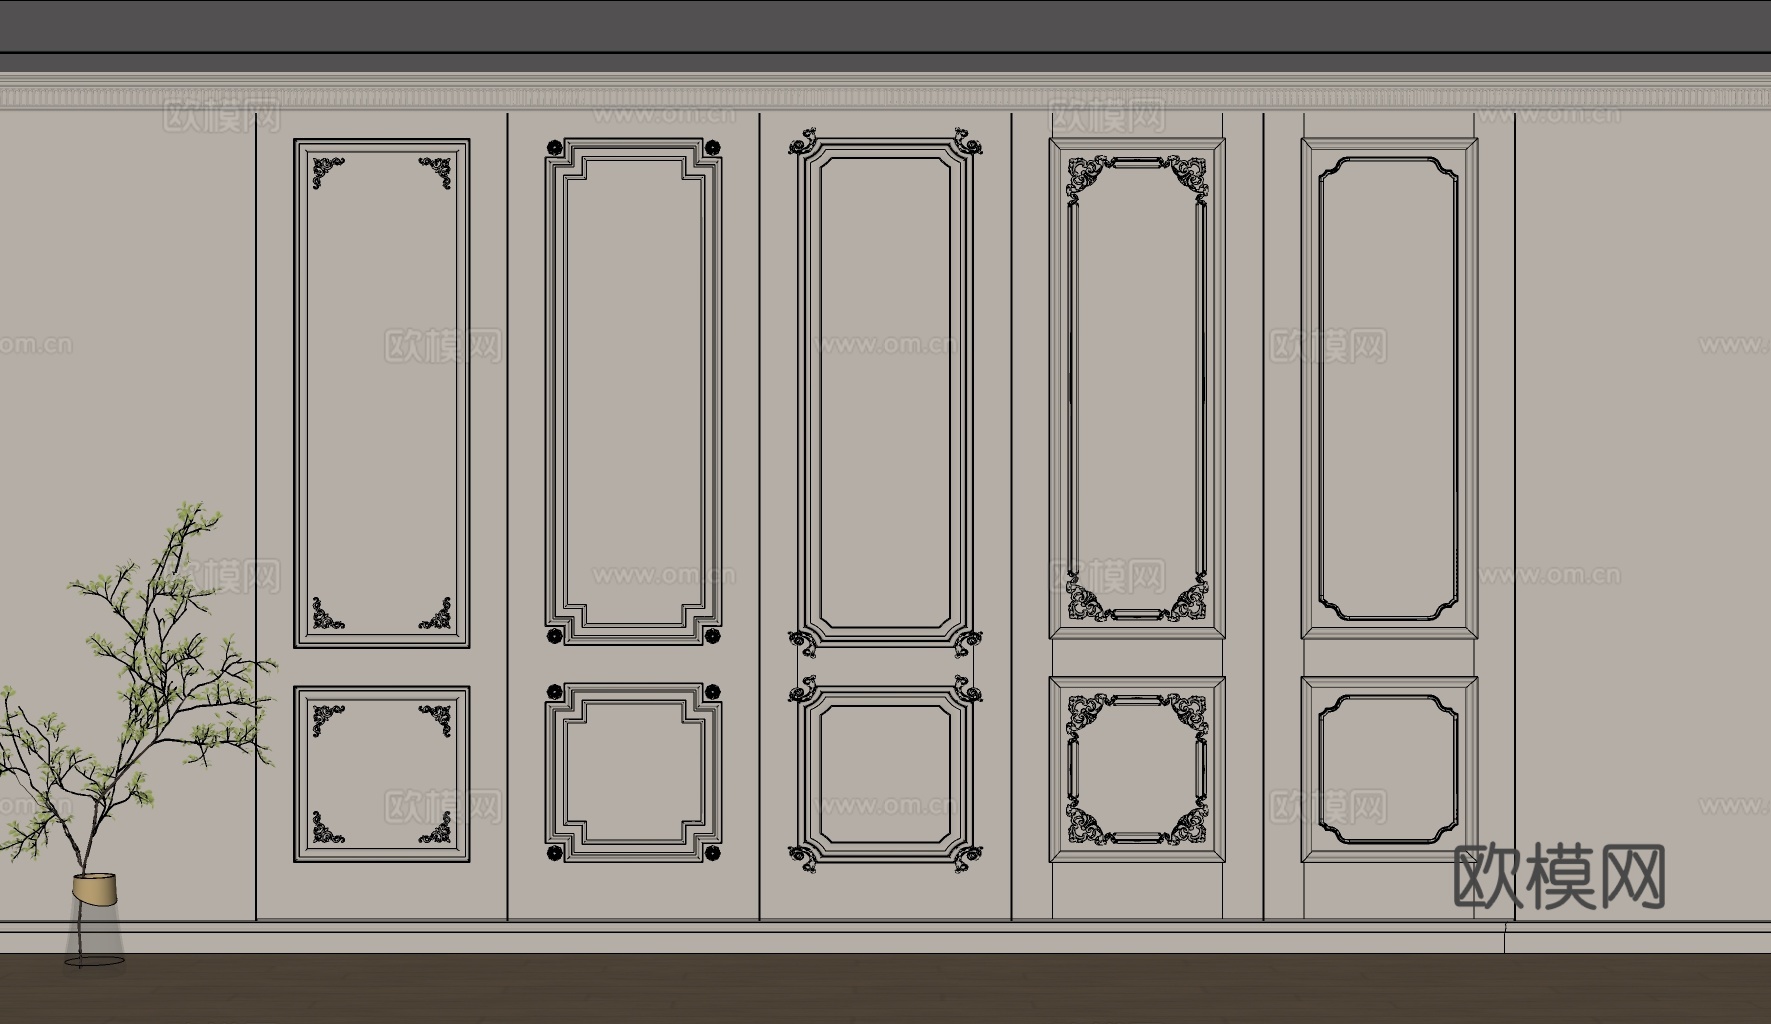Image resolution: width=1771 pixels, height=1024 pixels.
Task: Select the lower square stepped-corner panel with rosettes
Action: (633, 773)
